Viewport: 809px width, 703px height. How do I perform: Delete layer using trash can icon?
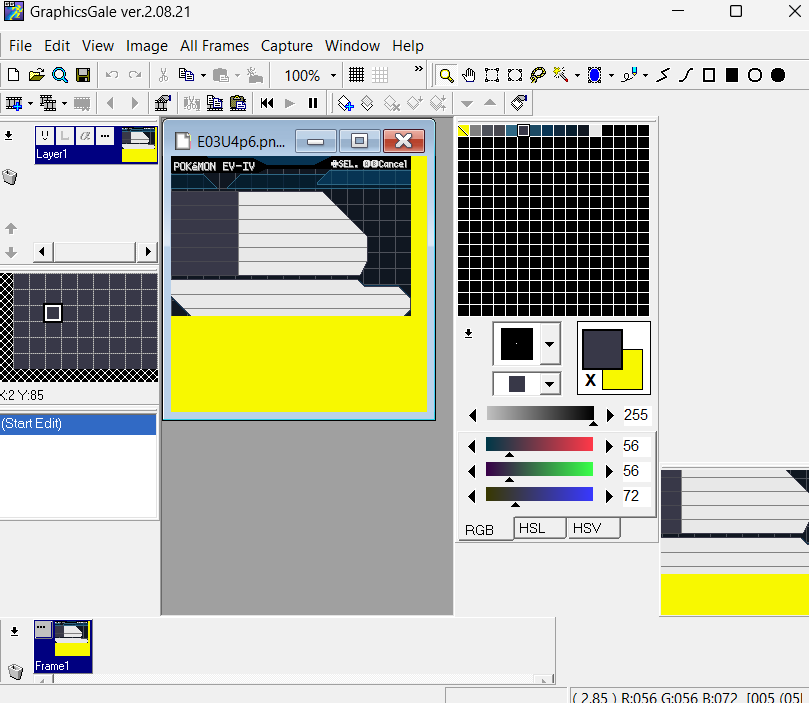coord(10,177)
